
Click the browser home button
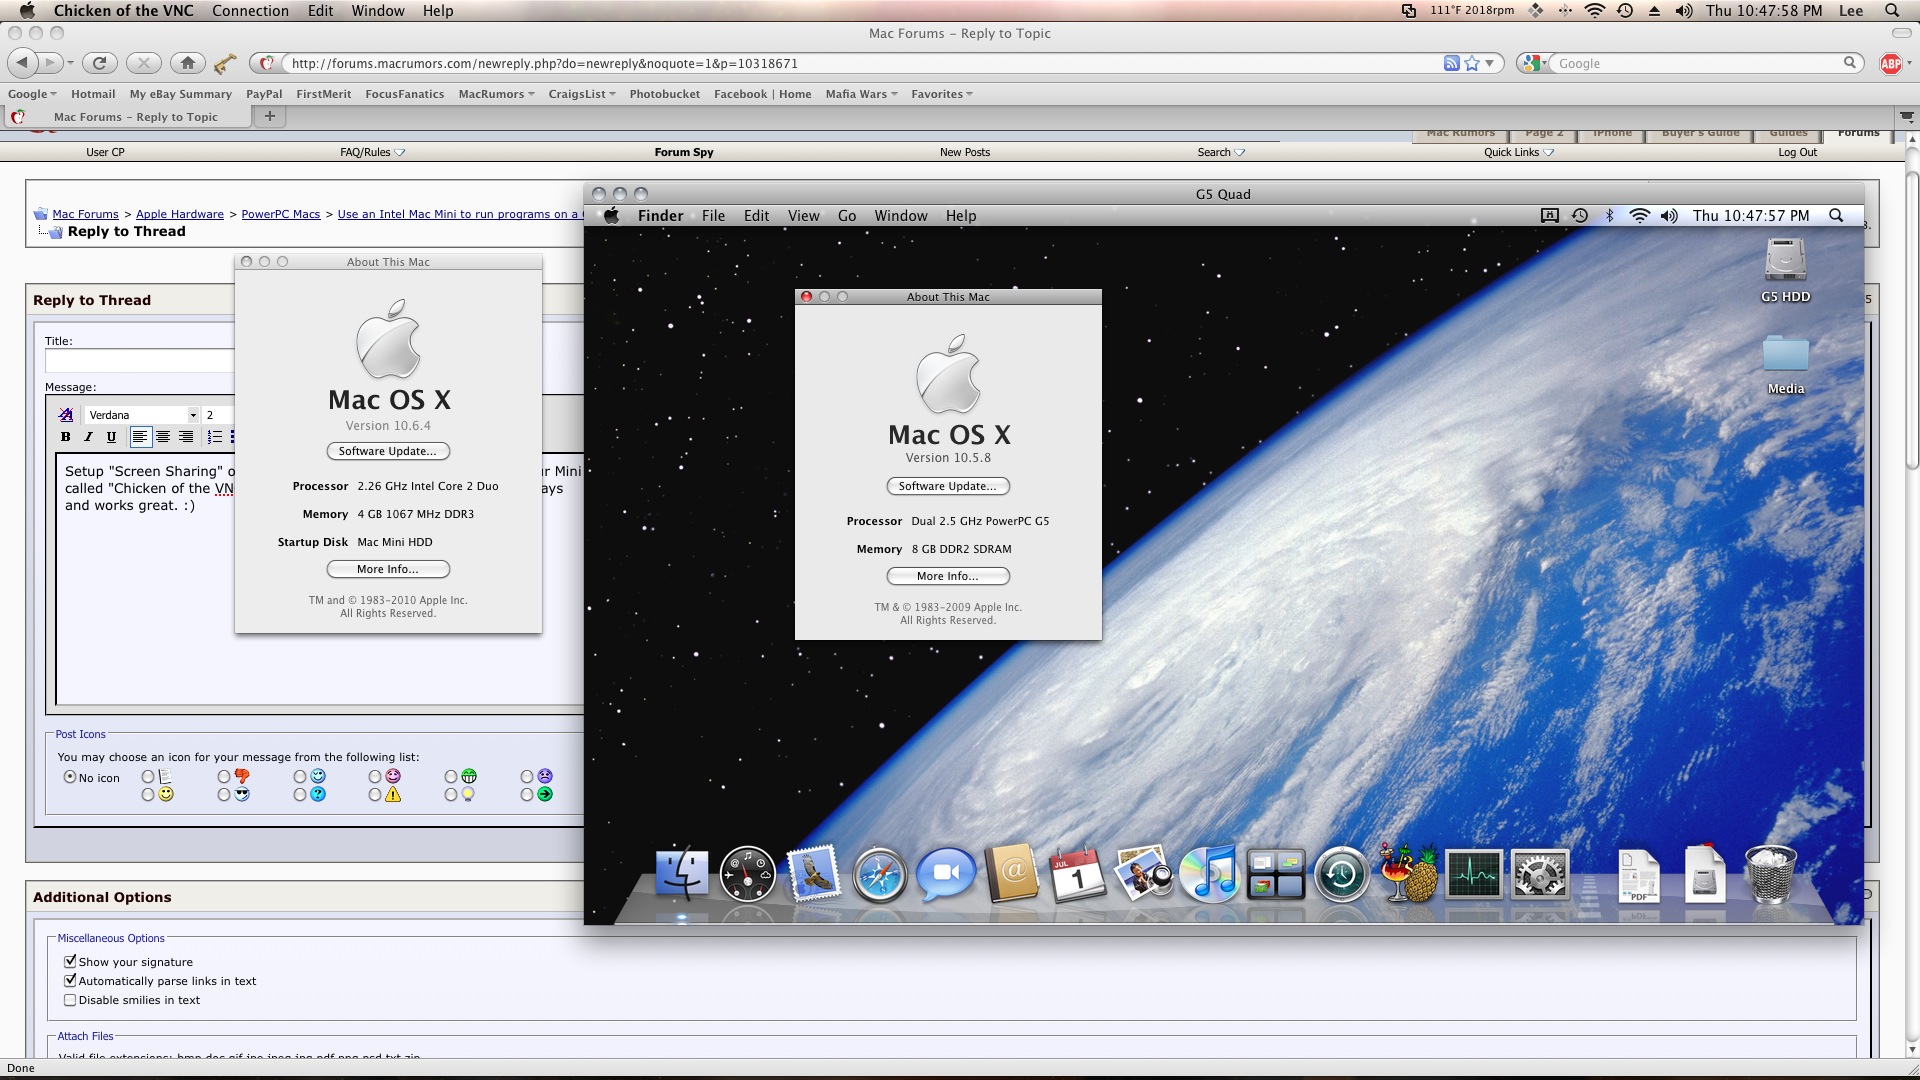point(187,63)
